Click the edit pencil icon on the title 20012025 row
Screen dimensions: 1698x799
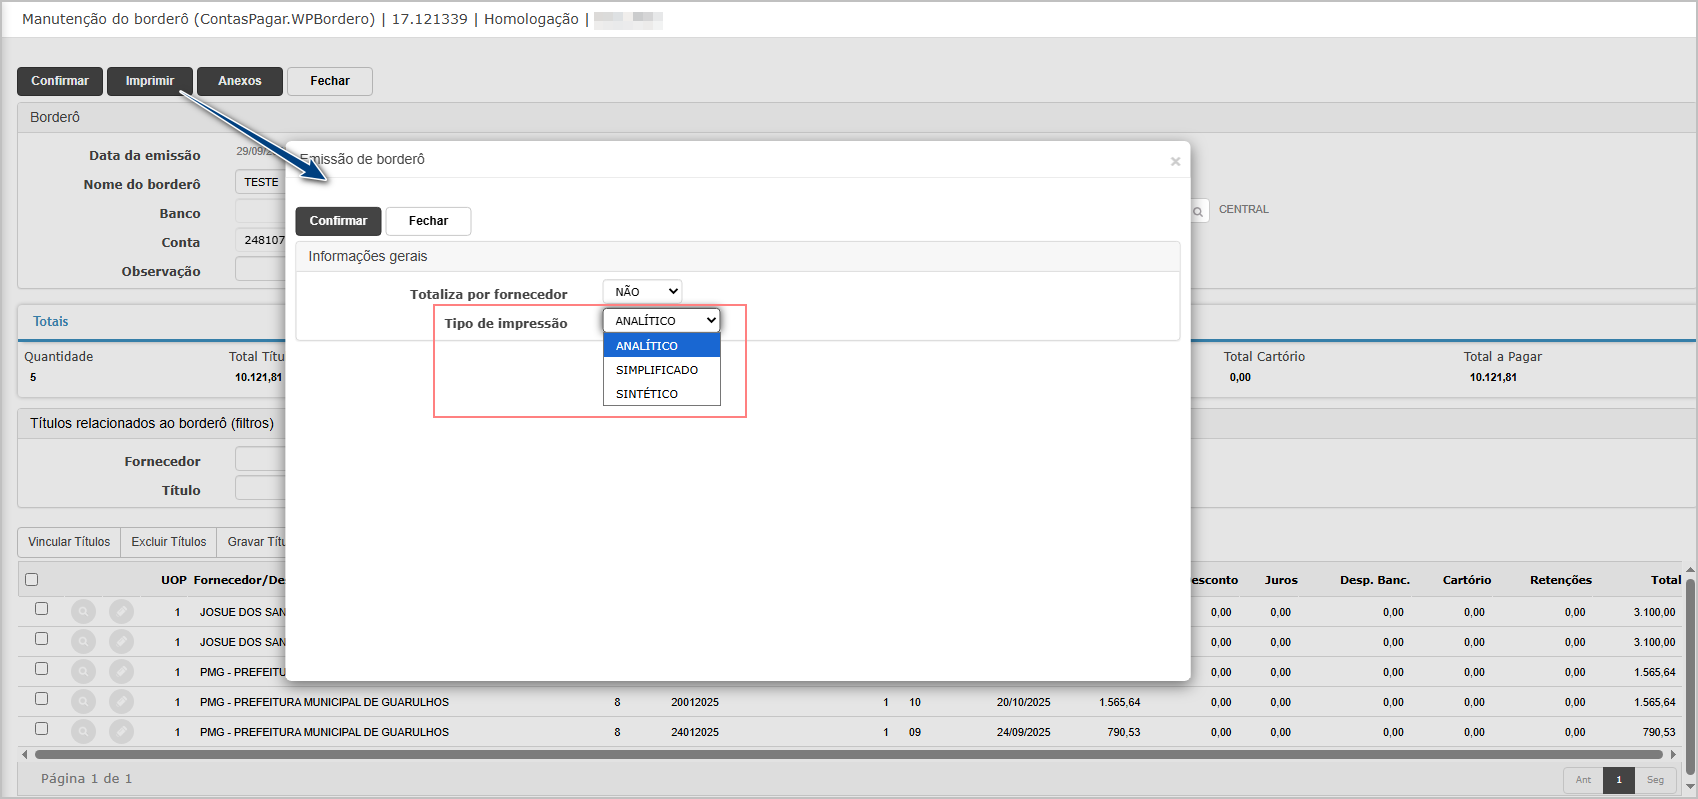tap(121, 701)
